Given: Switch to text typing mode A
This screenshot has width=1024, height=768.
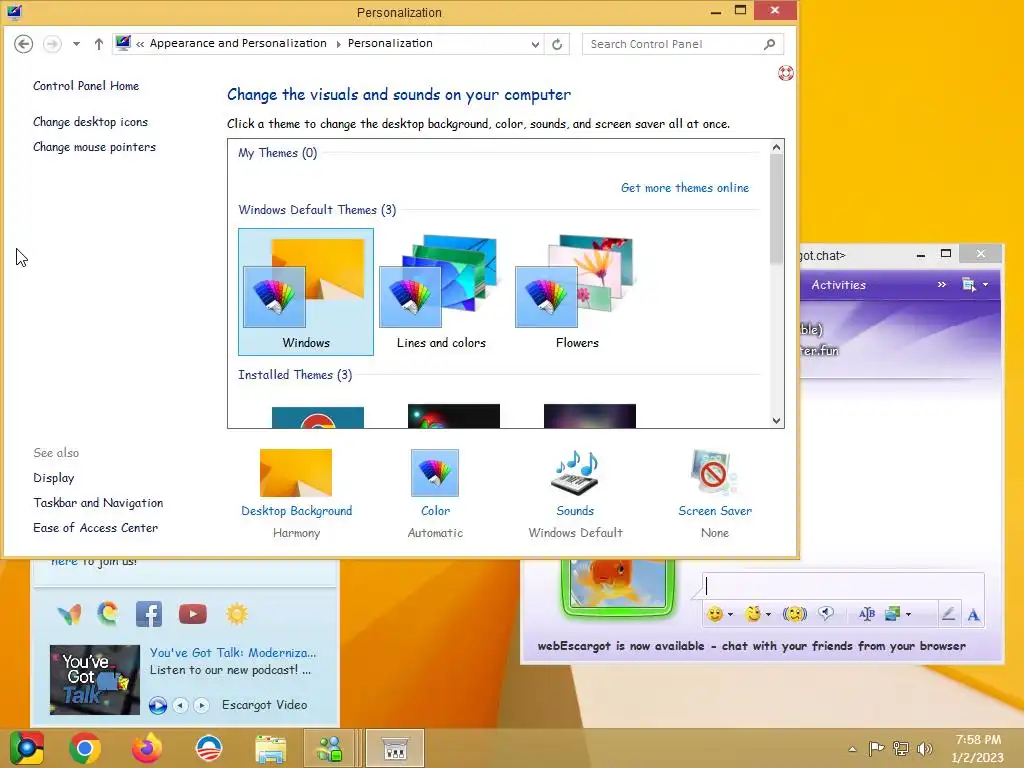Looking at the screenshot, I should pos(973,615).
